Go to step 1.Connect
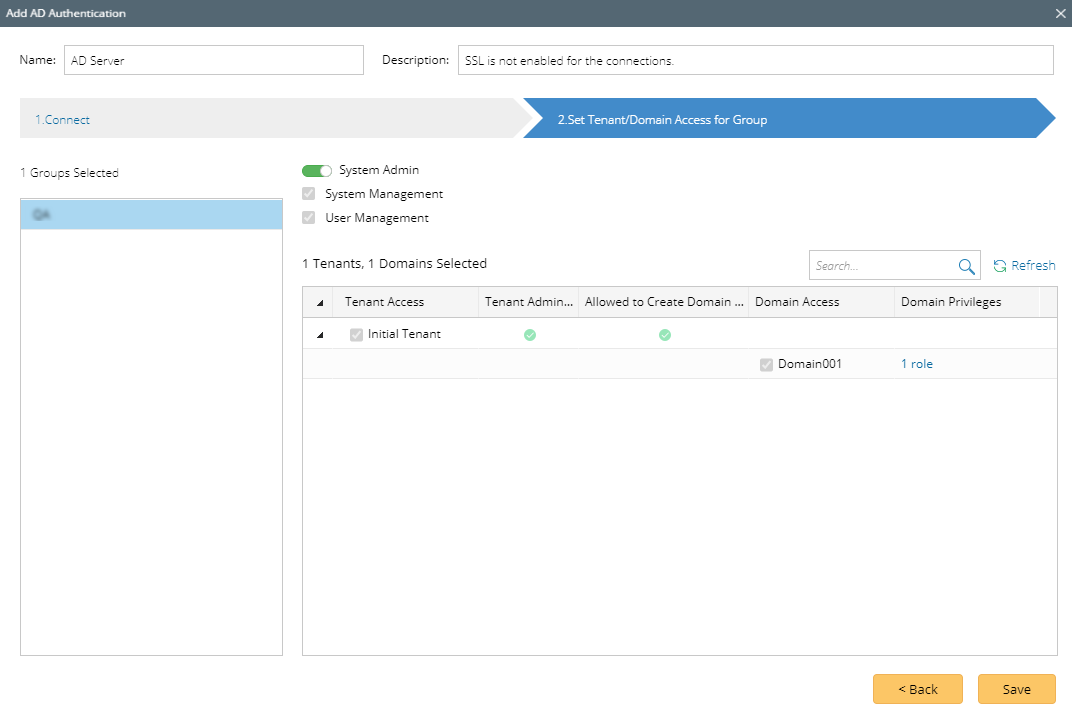 pyautogui.click(x=63, y=120)
